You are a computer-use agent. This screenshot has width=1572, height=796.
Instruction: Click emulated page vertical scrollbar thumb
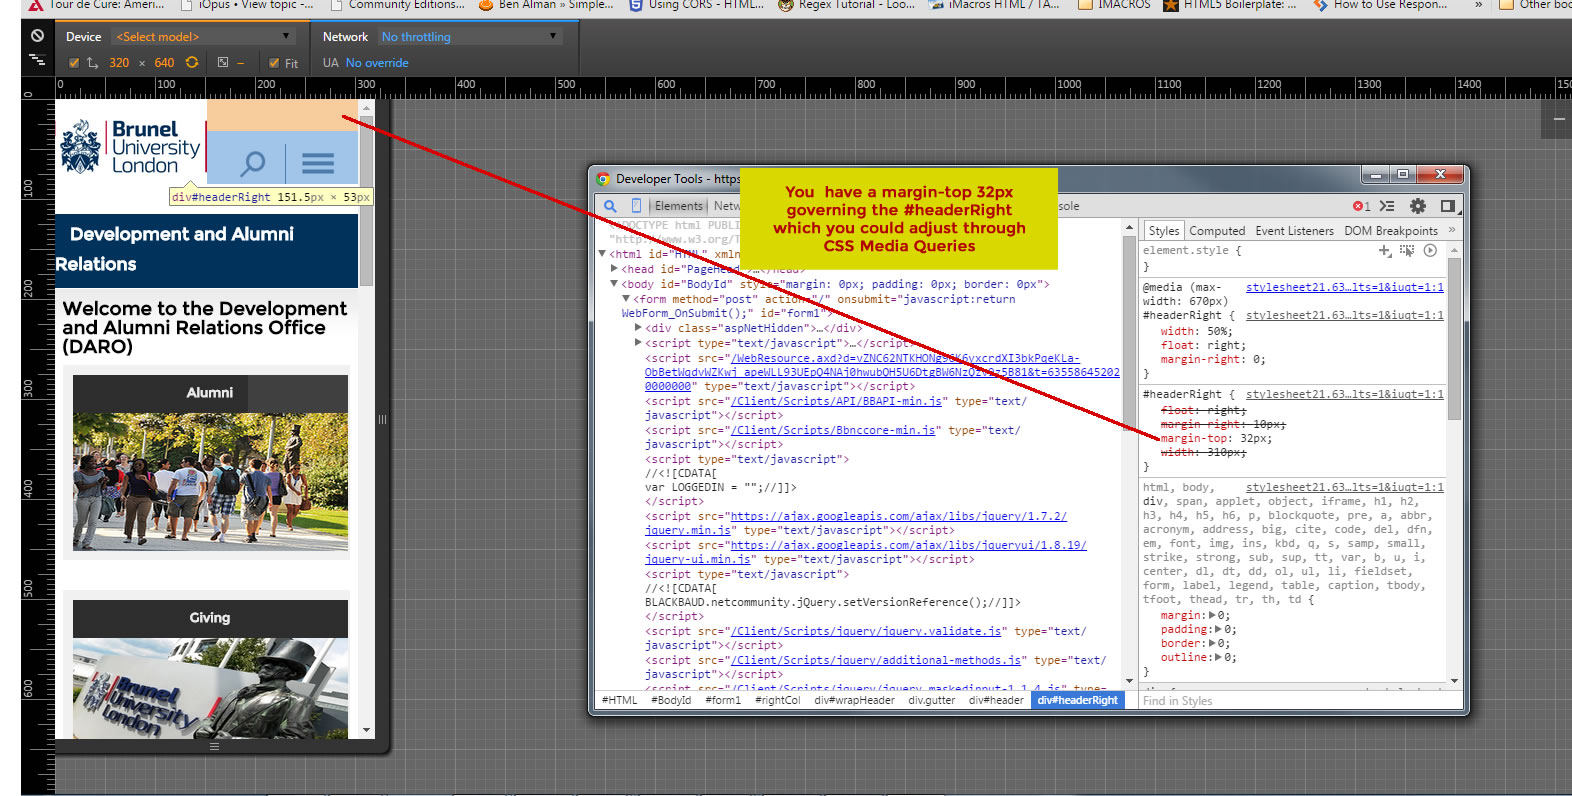[x=366, y=200]
